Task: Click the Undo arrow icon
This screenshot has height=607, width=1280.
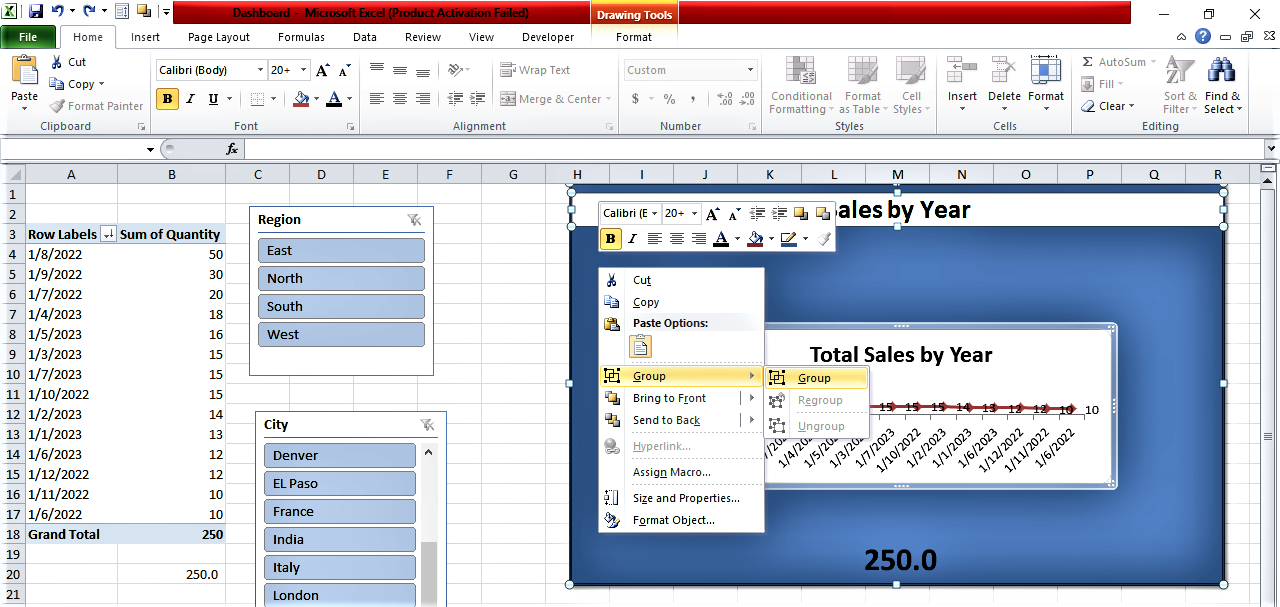Action: tap(58, 12)
